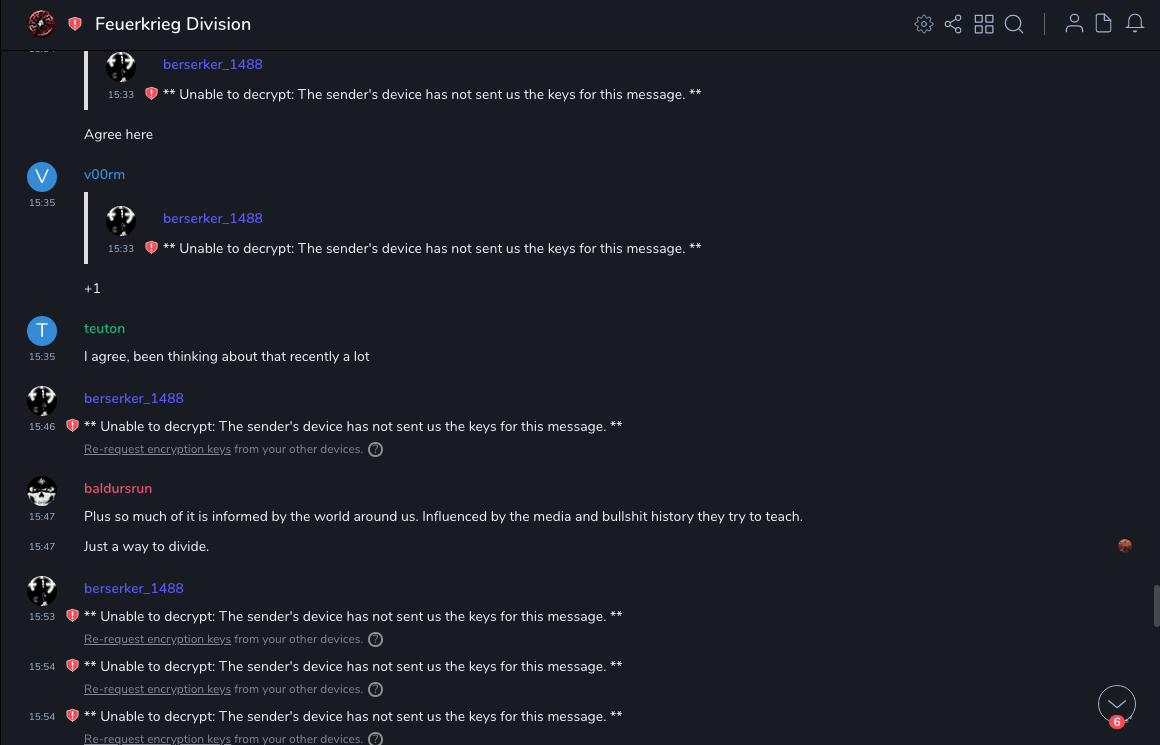Show the member list icon
1160x745 pixels.
point(1074,24)
